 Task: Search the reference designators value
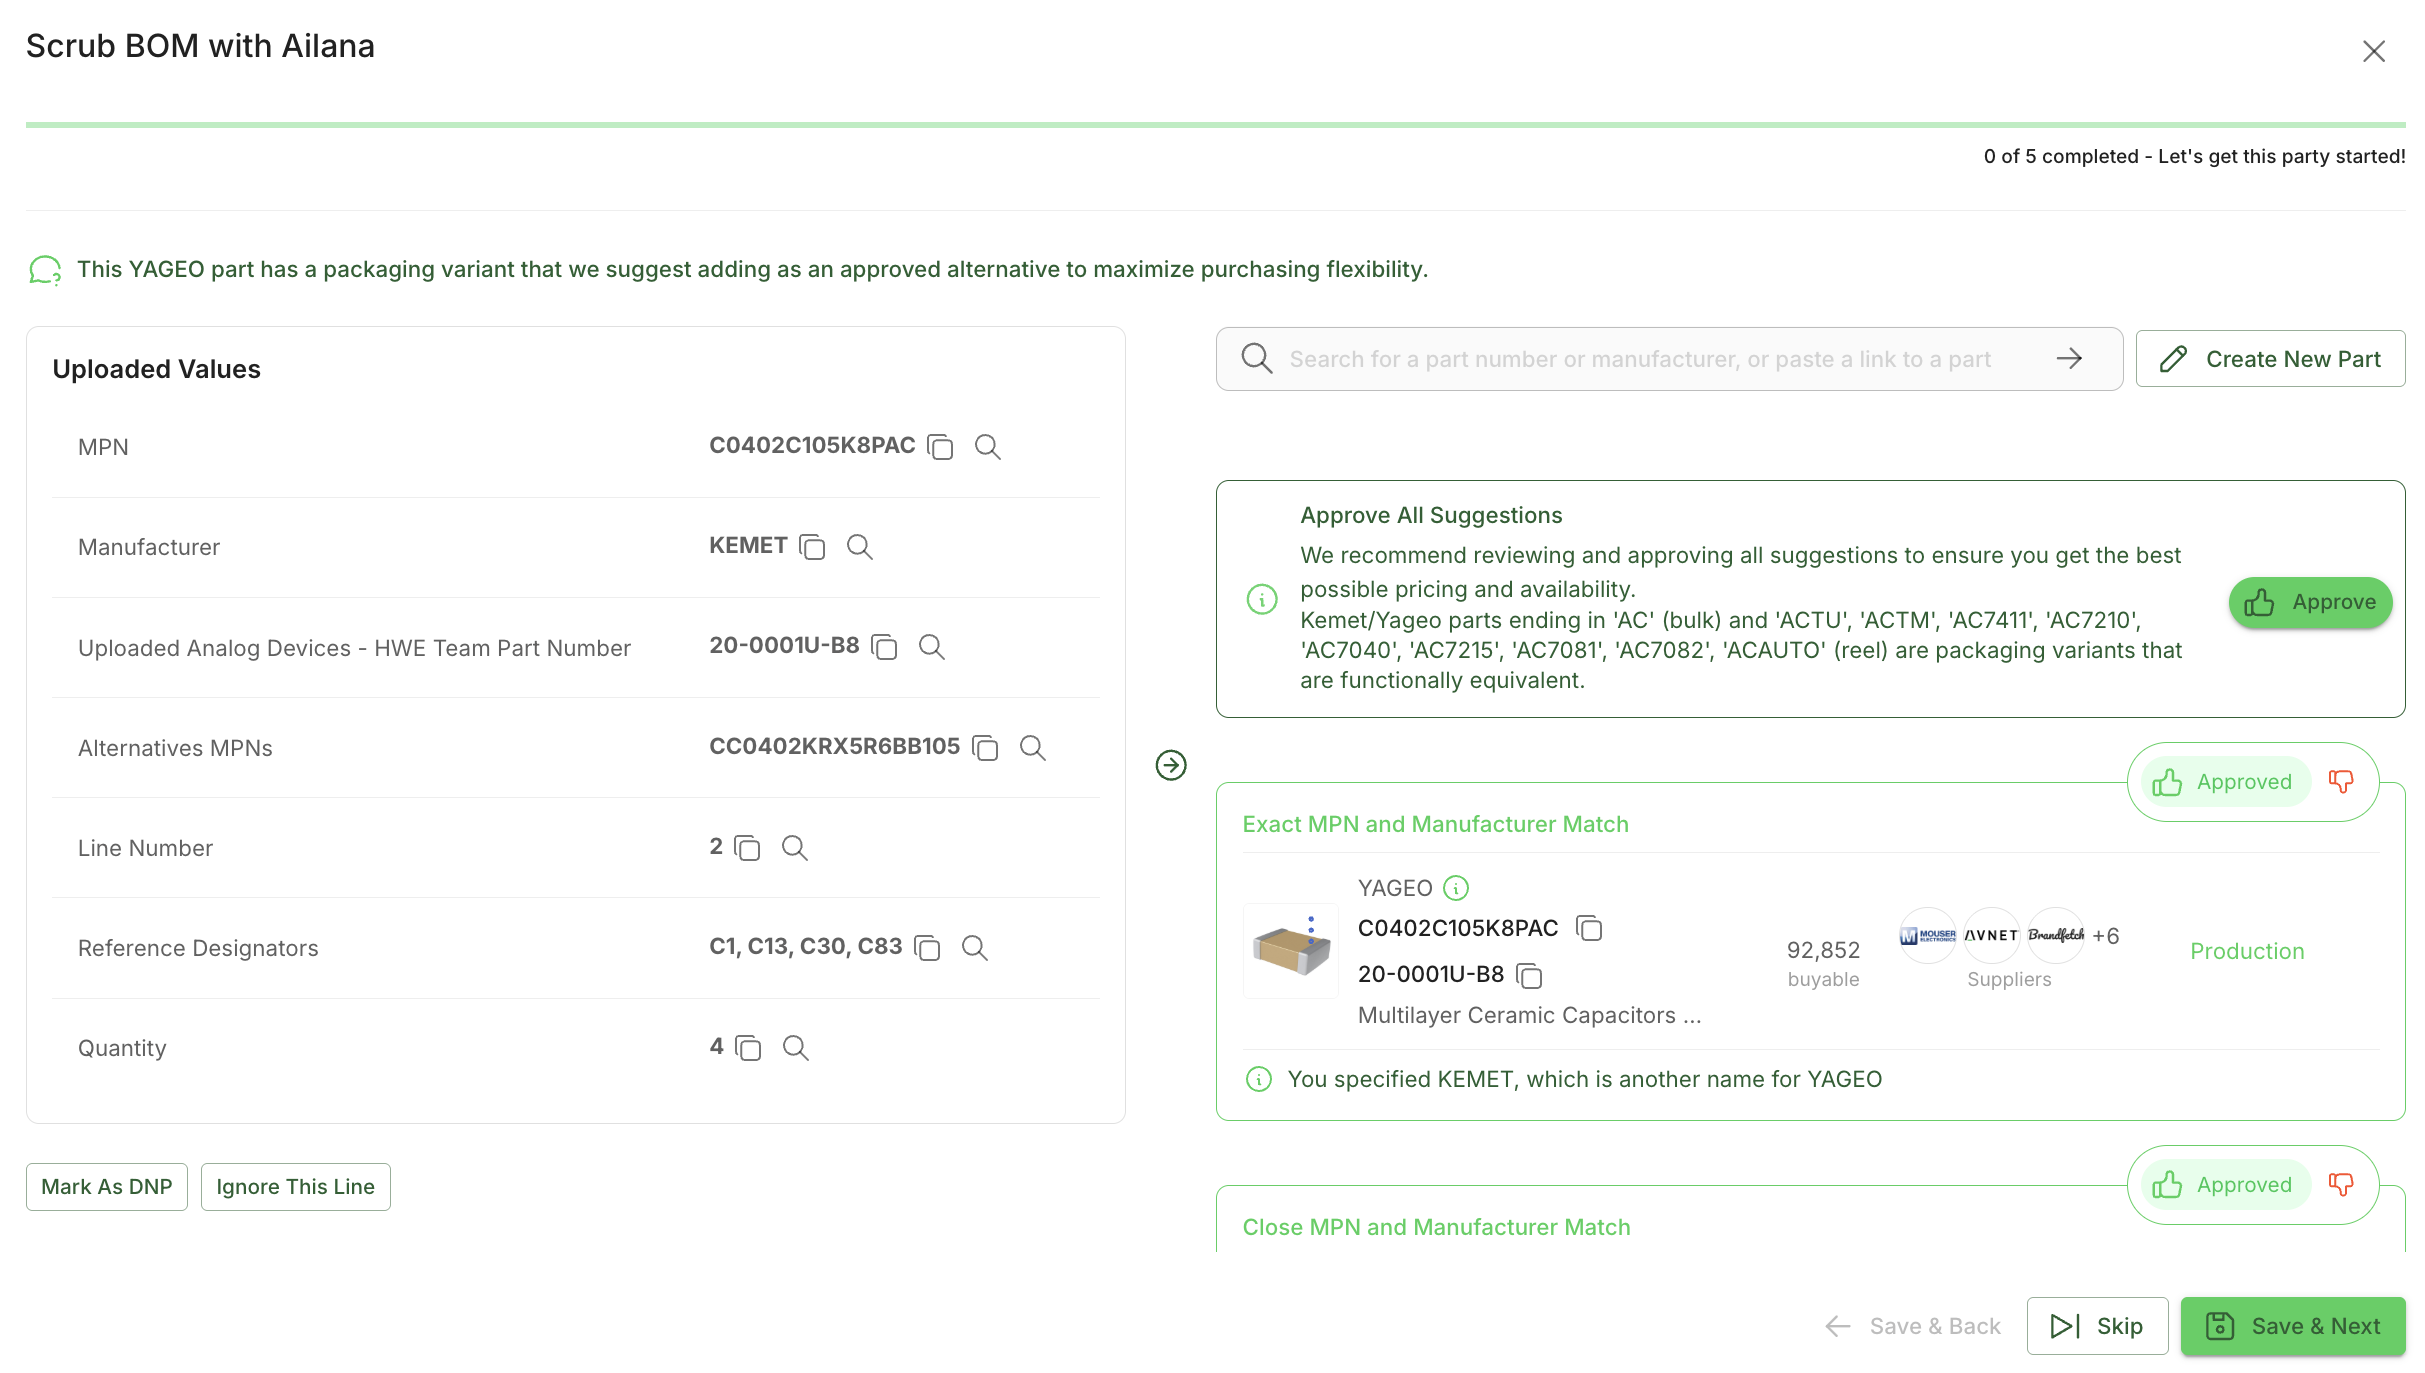[975, 948]
